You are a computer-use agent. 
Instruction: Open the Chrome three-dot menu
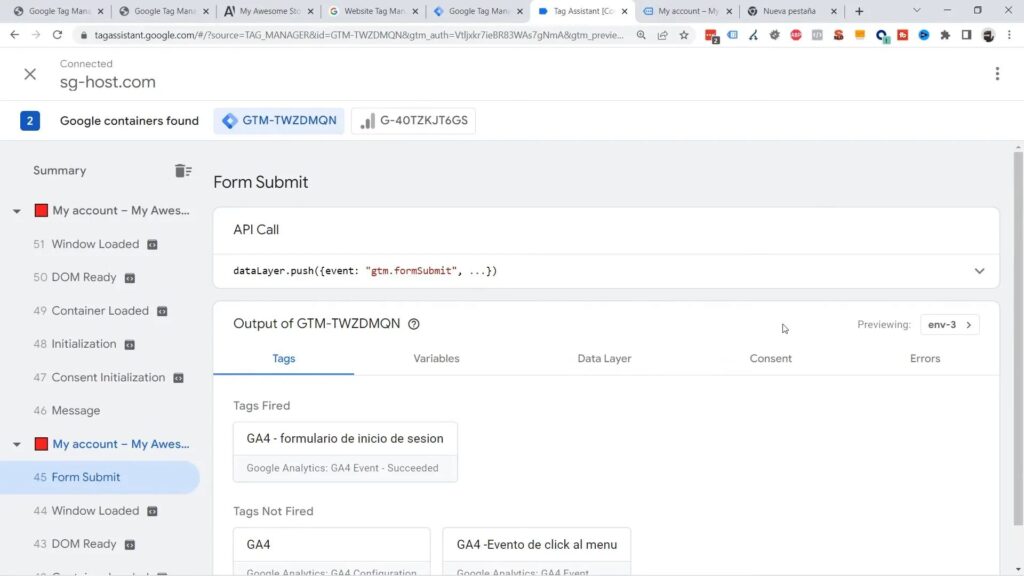[1010, 35]
